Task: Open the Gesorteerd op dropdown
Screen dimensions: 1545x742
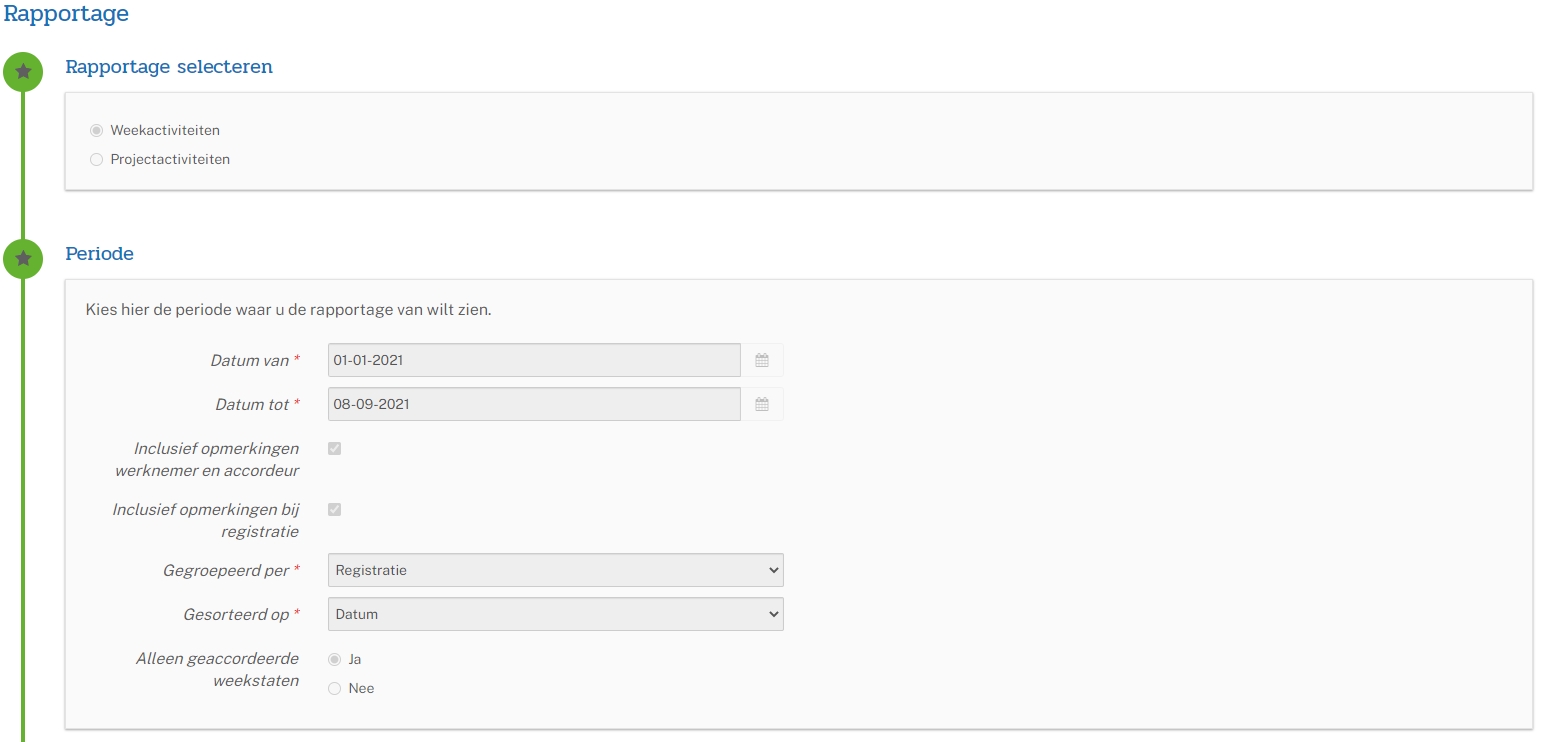Action: click(x=556, y=614)
